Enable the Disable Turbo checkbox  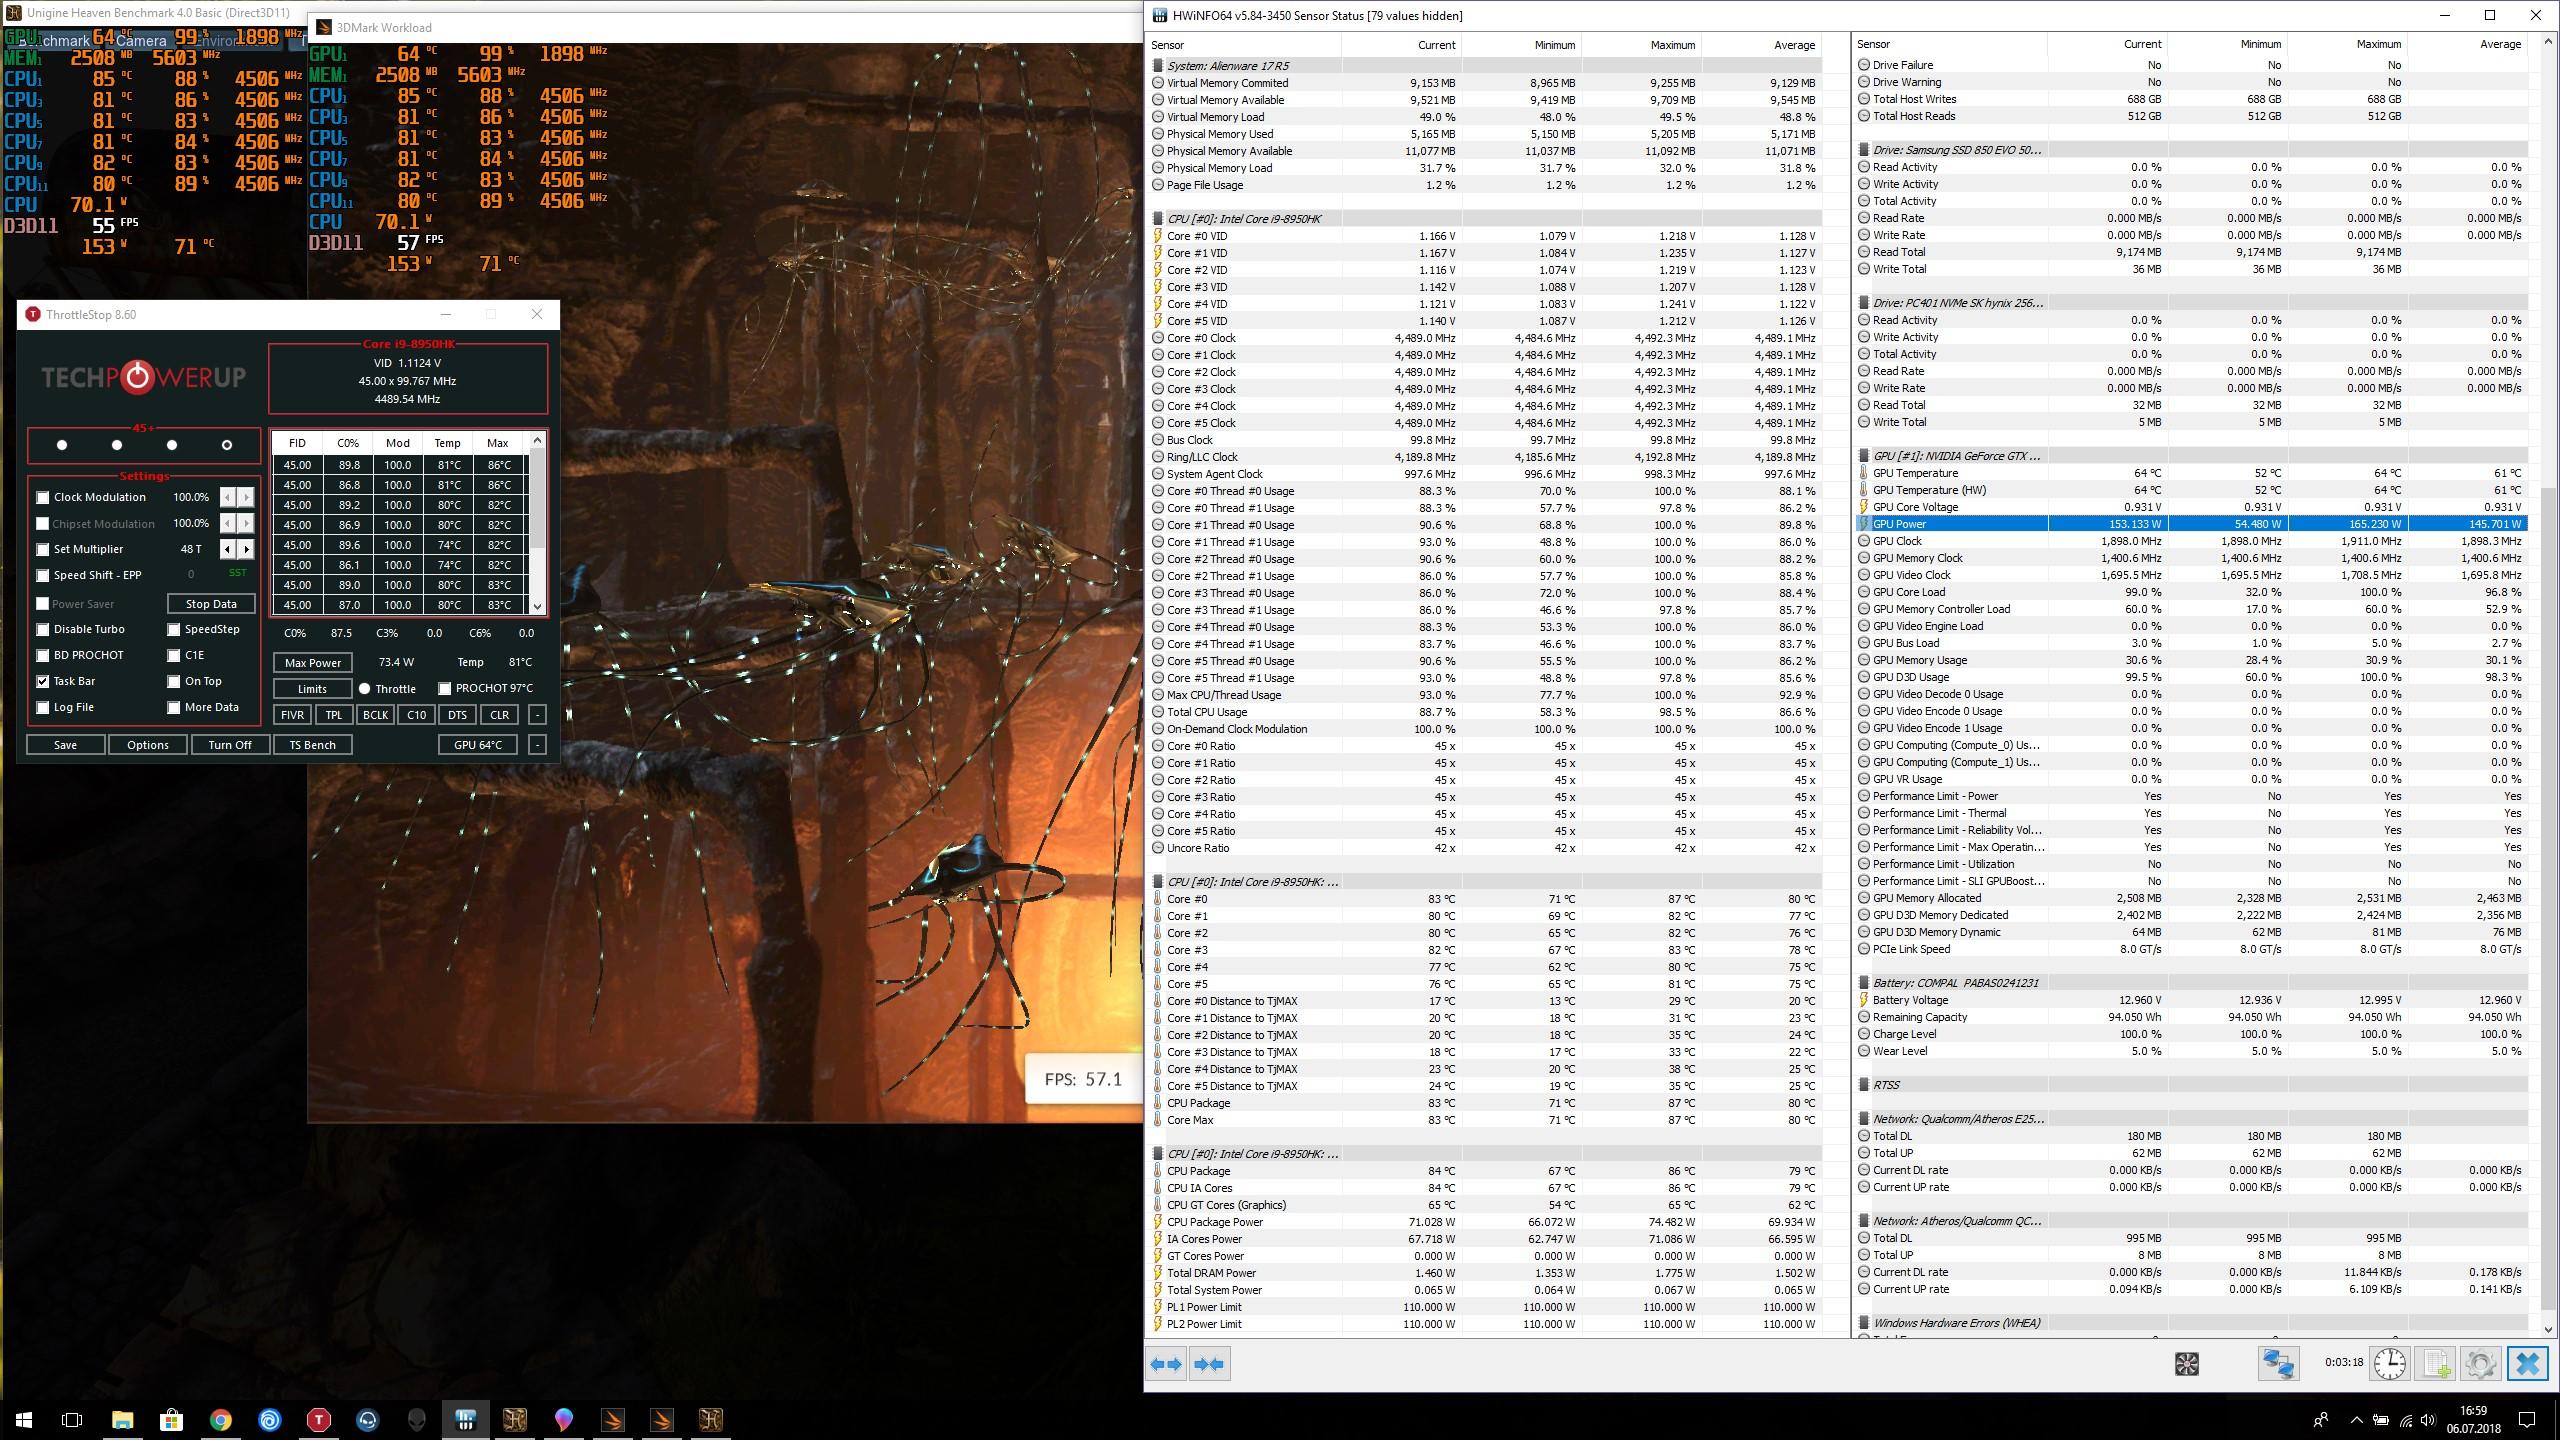43,629
